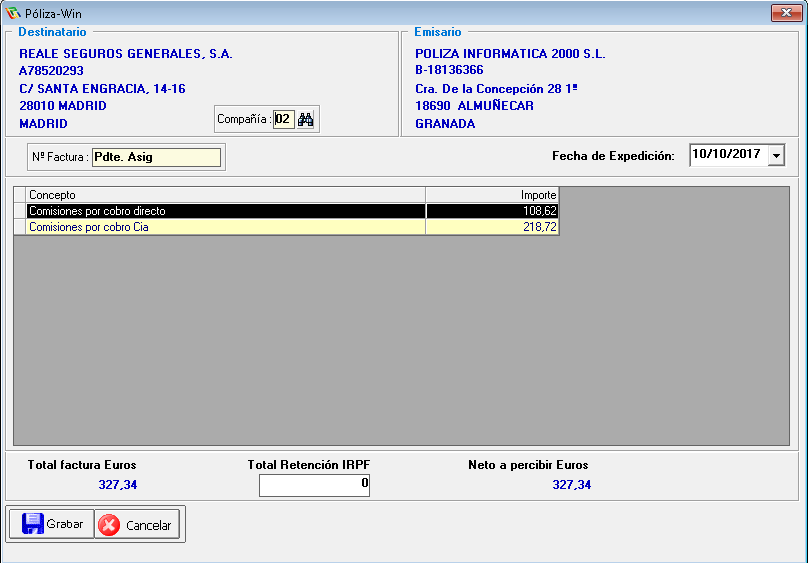Click the Cancelar button

pos(137,525)
